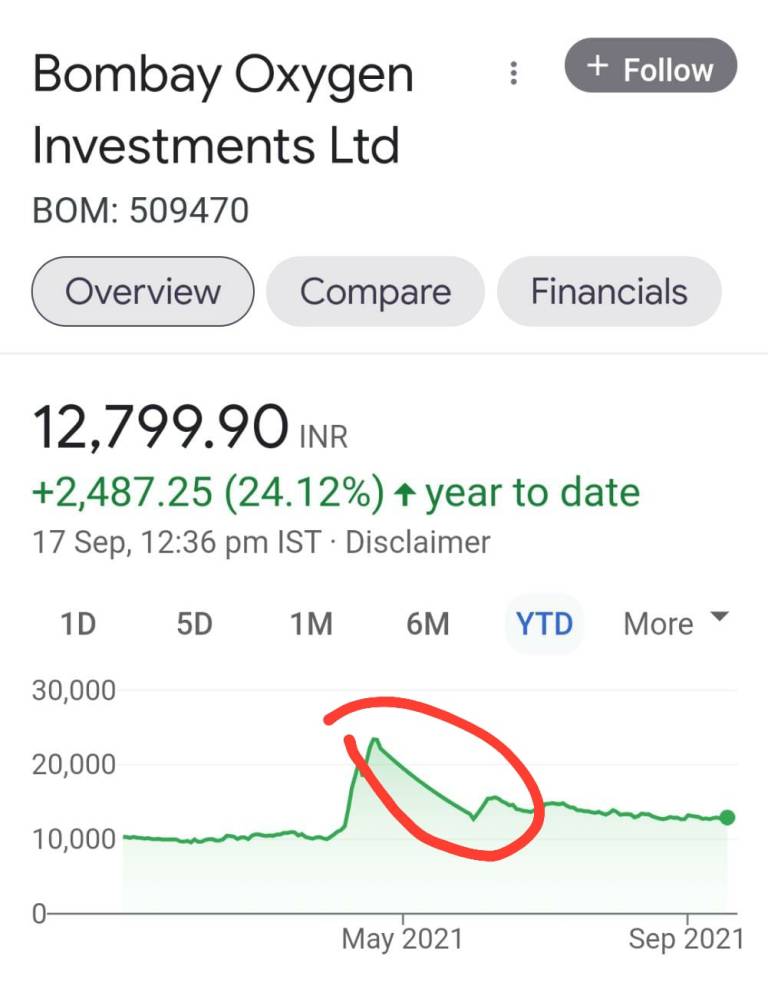The width and height of the screenshot is (768, 982).
Task: Click the plus icon on Follow
Action: [x=597, y=67]
